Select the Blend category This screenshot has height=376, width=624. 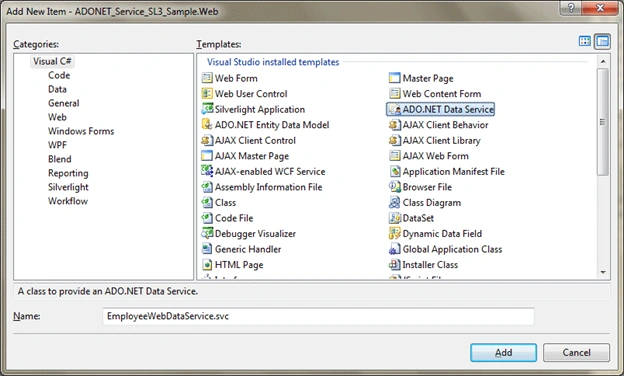click(60, 159)
